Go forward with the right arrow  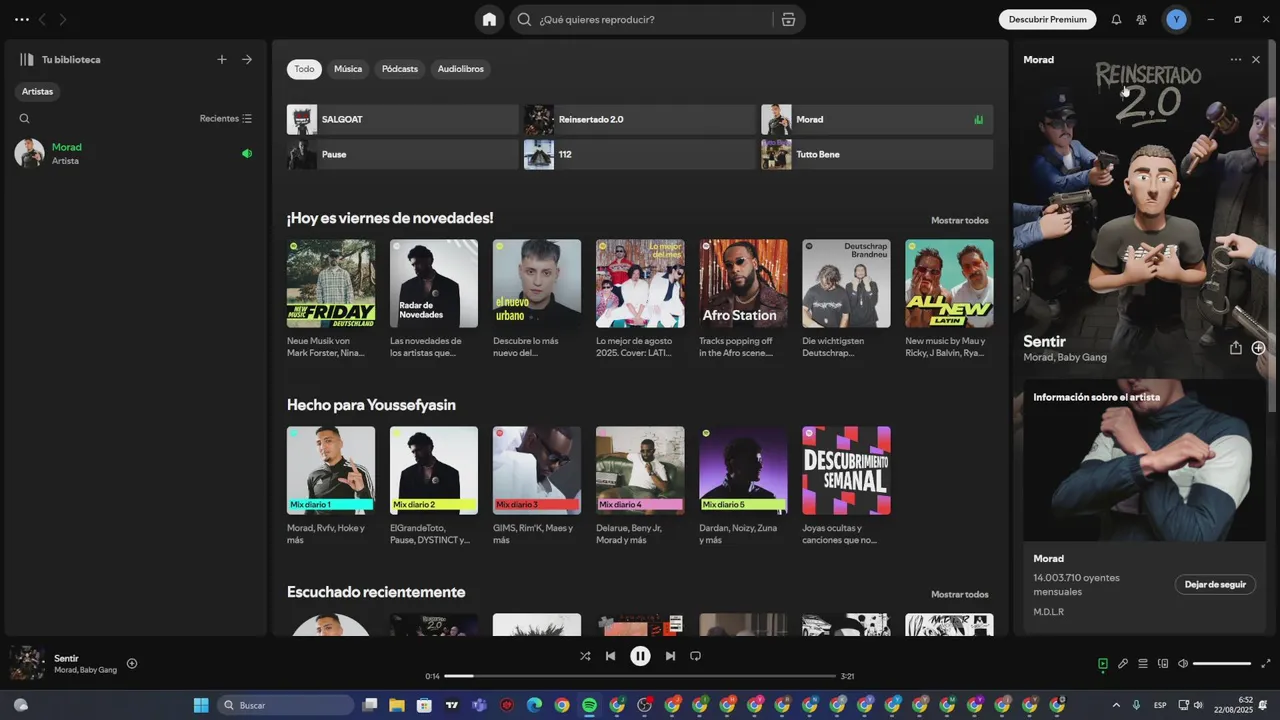pos(63,19)
